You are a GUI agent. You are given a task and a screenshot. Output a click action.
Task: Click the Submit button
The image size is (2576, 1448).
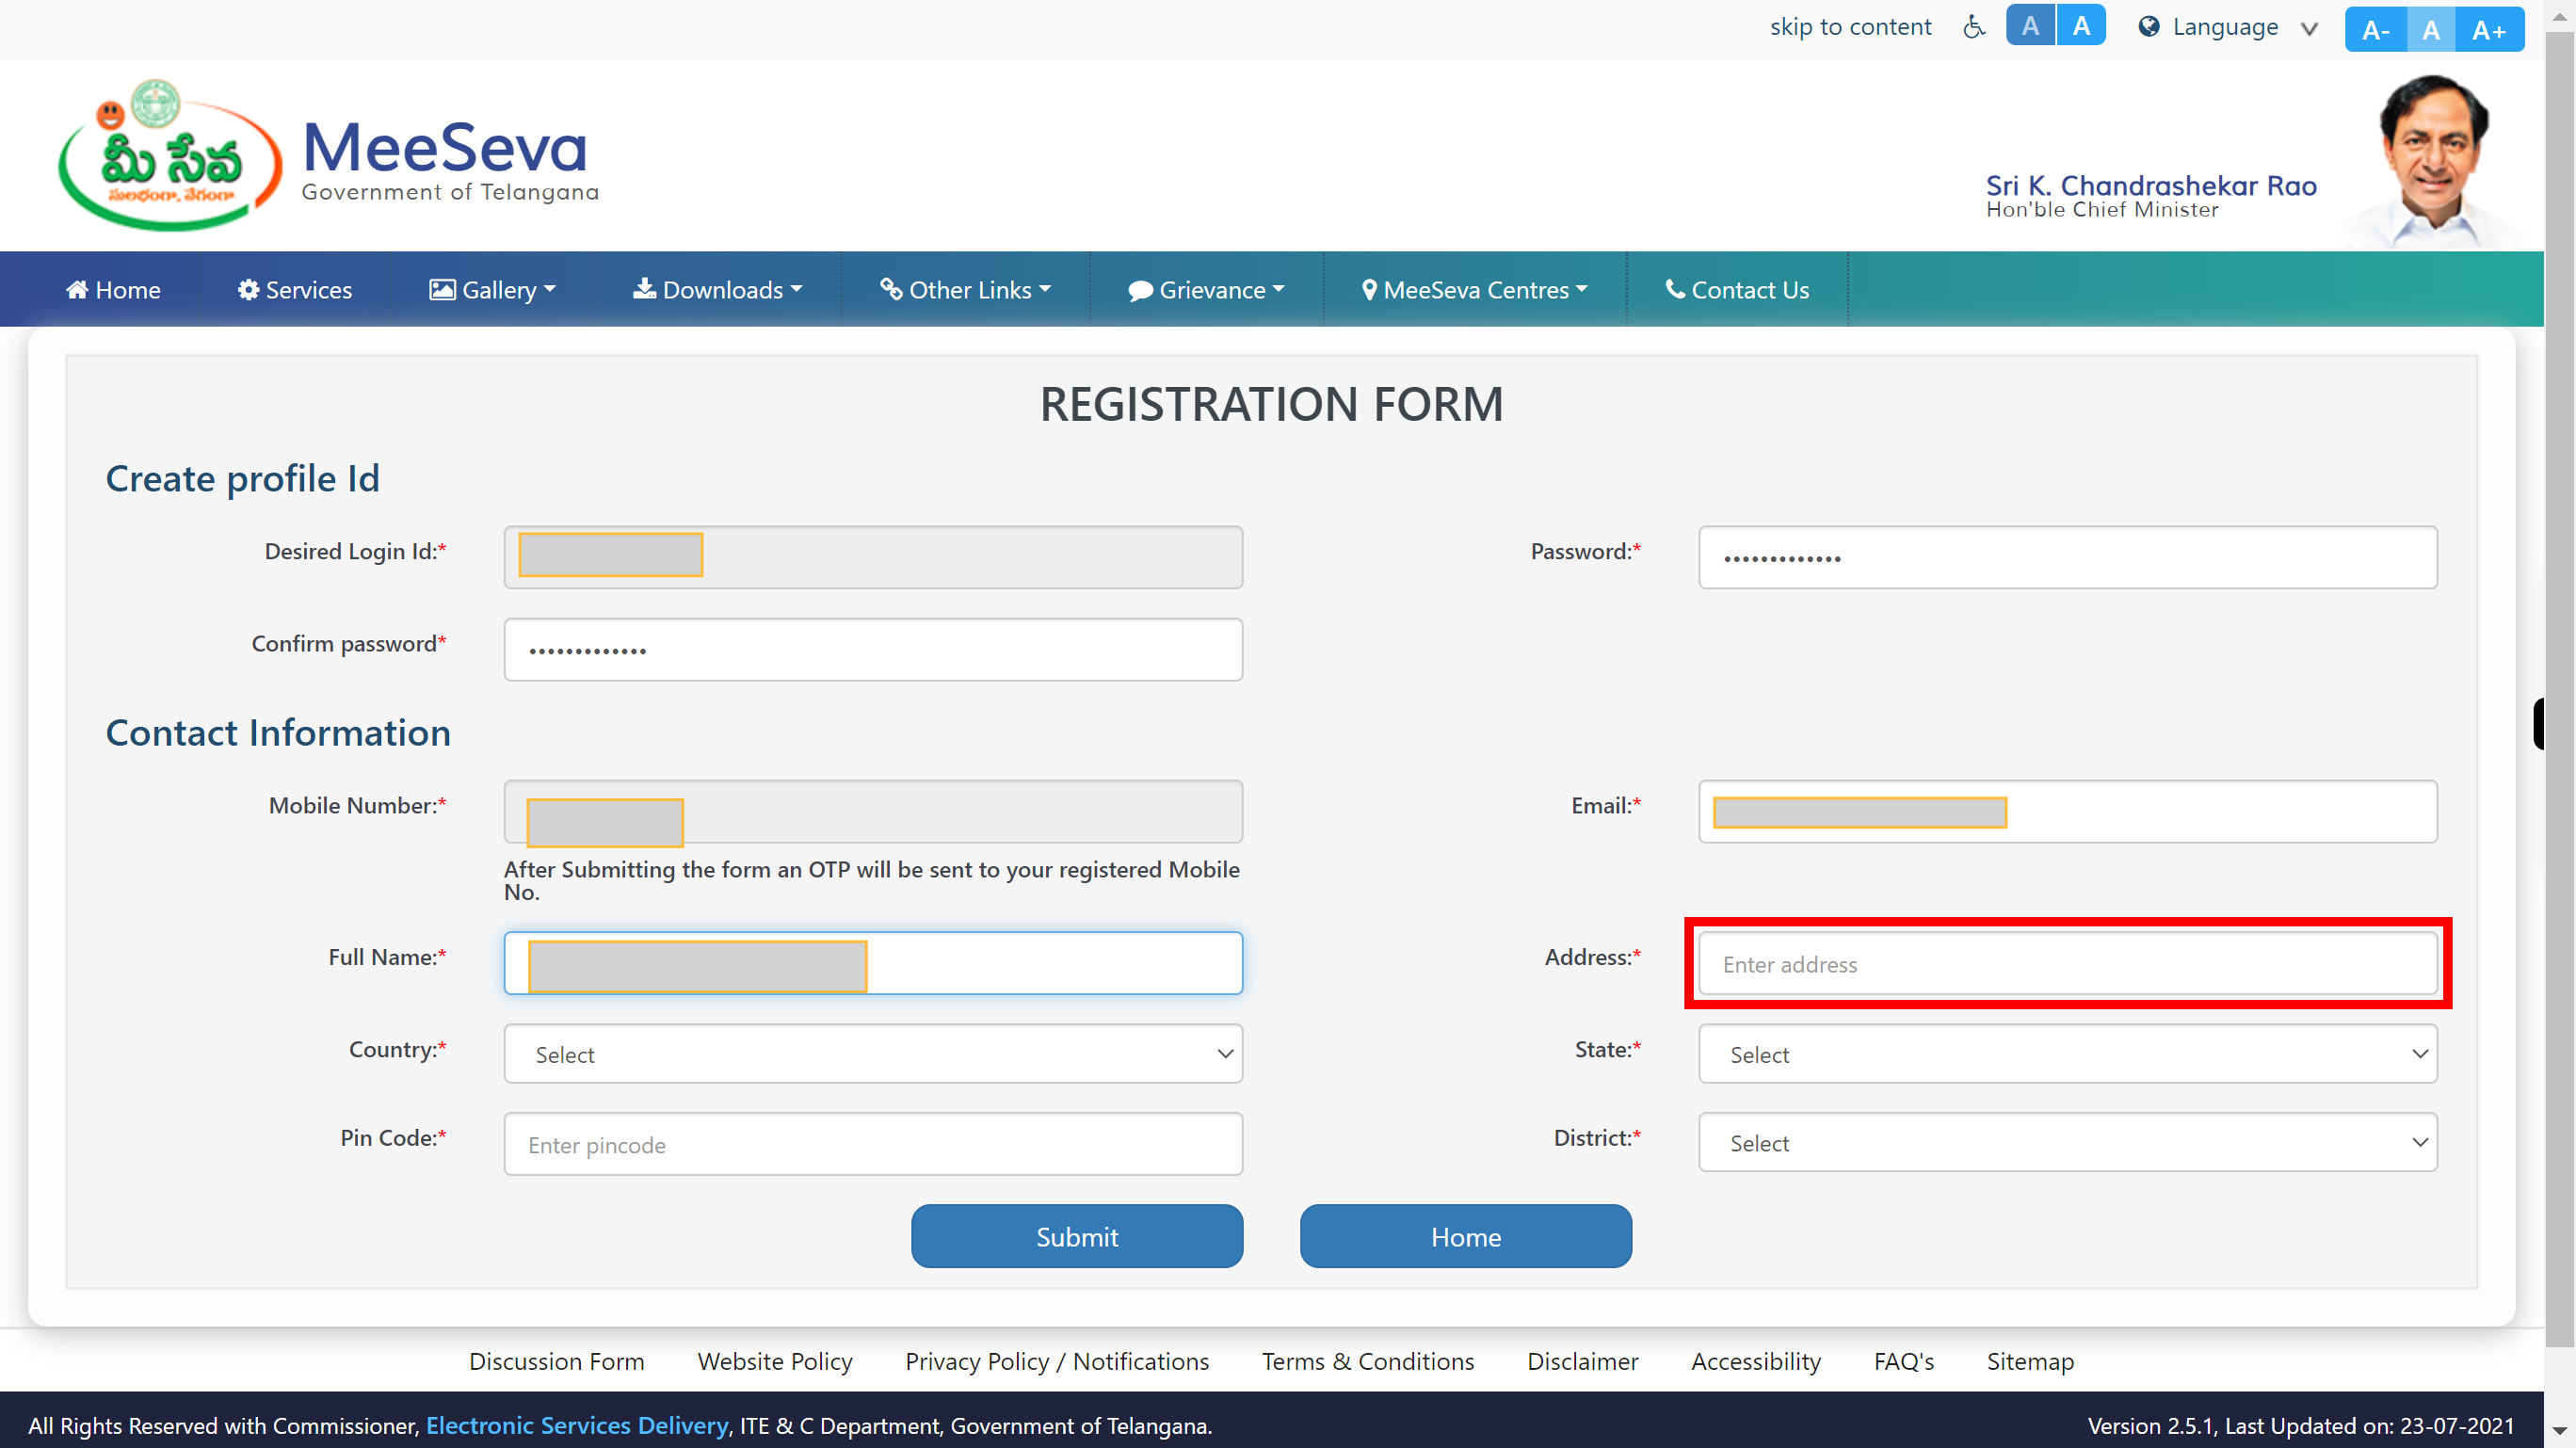1076,1235
